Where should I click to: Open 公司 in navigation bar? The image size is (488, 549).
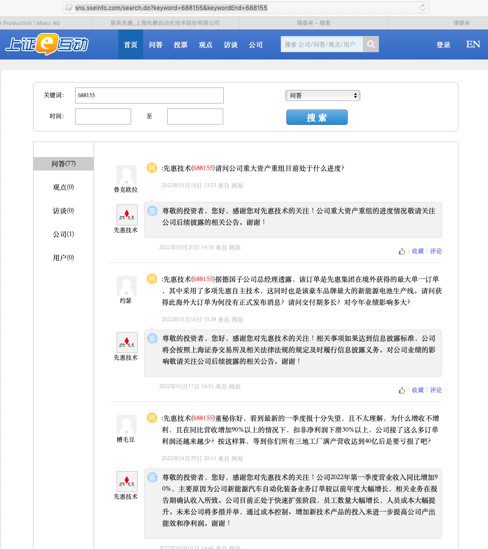[x=256, y=44]
